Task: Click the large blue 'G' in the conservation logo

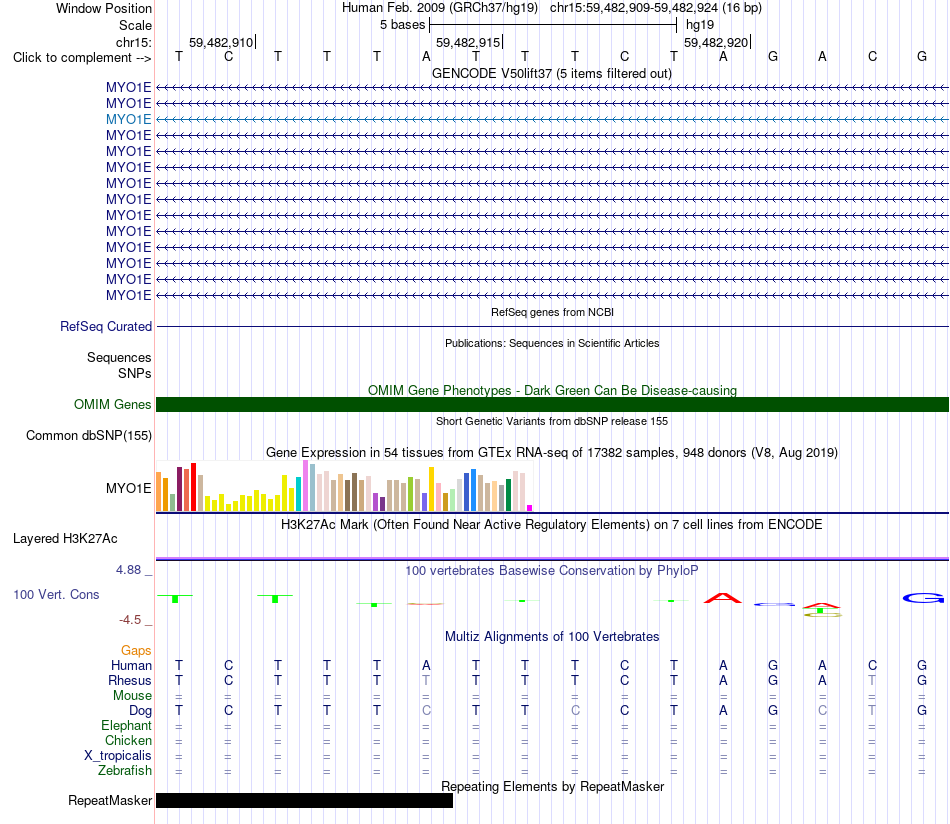Action: [x=923, y=599]
